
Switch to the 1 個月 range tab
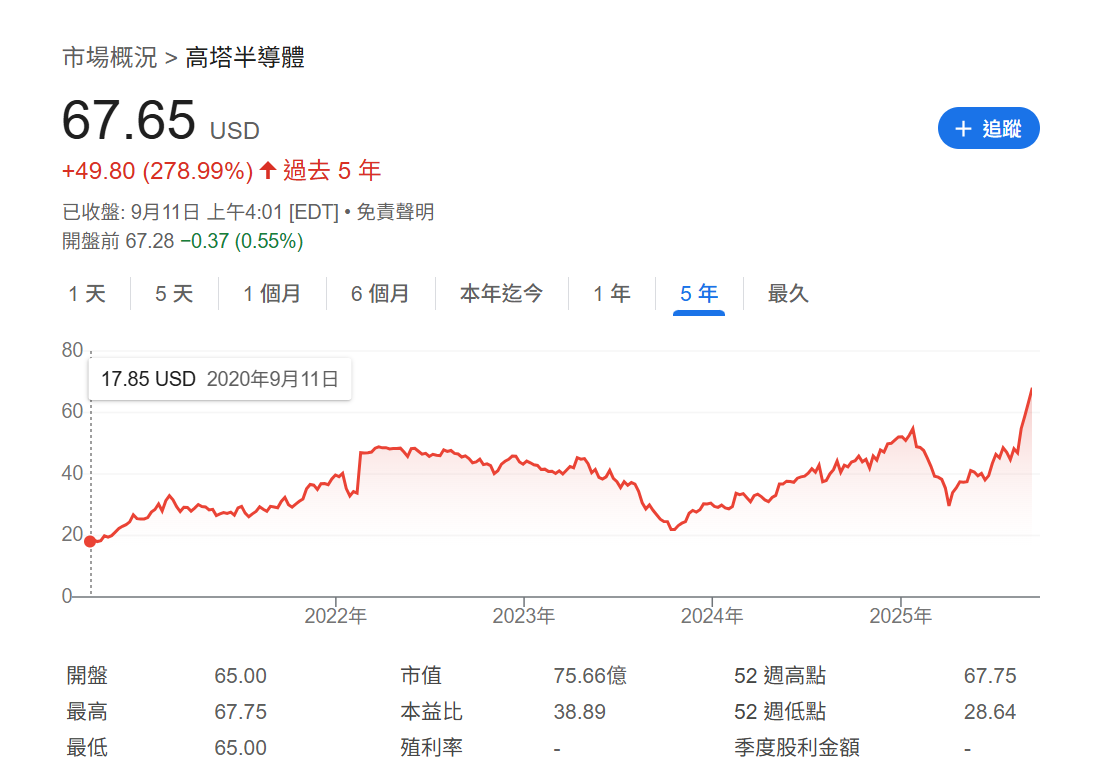coord(272,293)
